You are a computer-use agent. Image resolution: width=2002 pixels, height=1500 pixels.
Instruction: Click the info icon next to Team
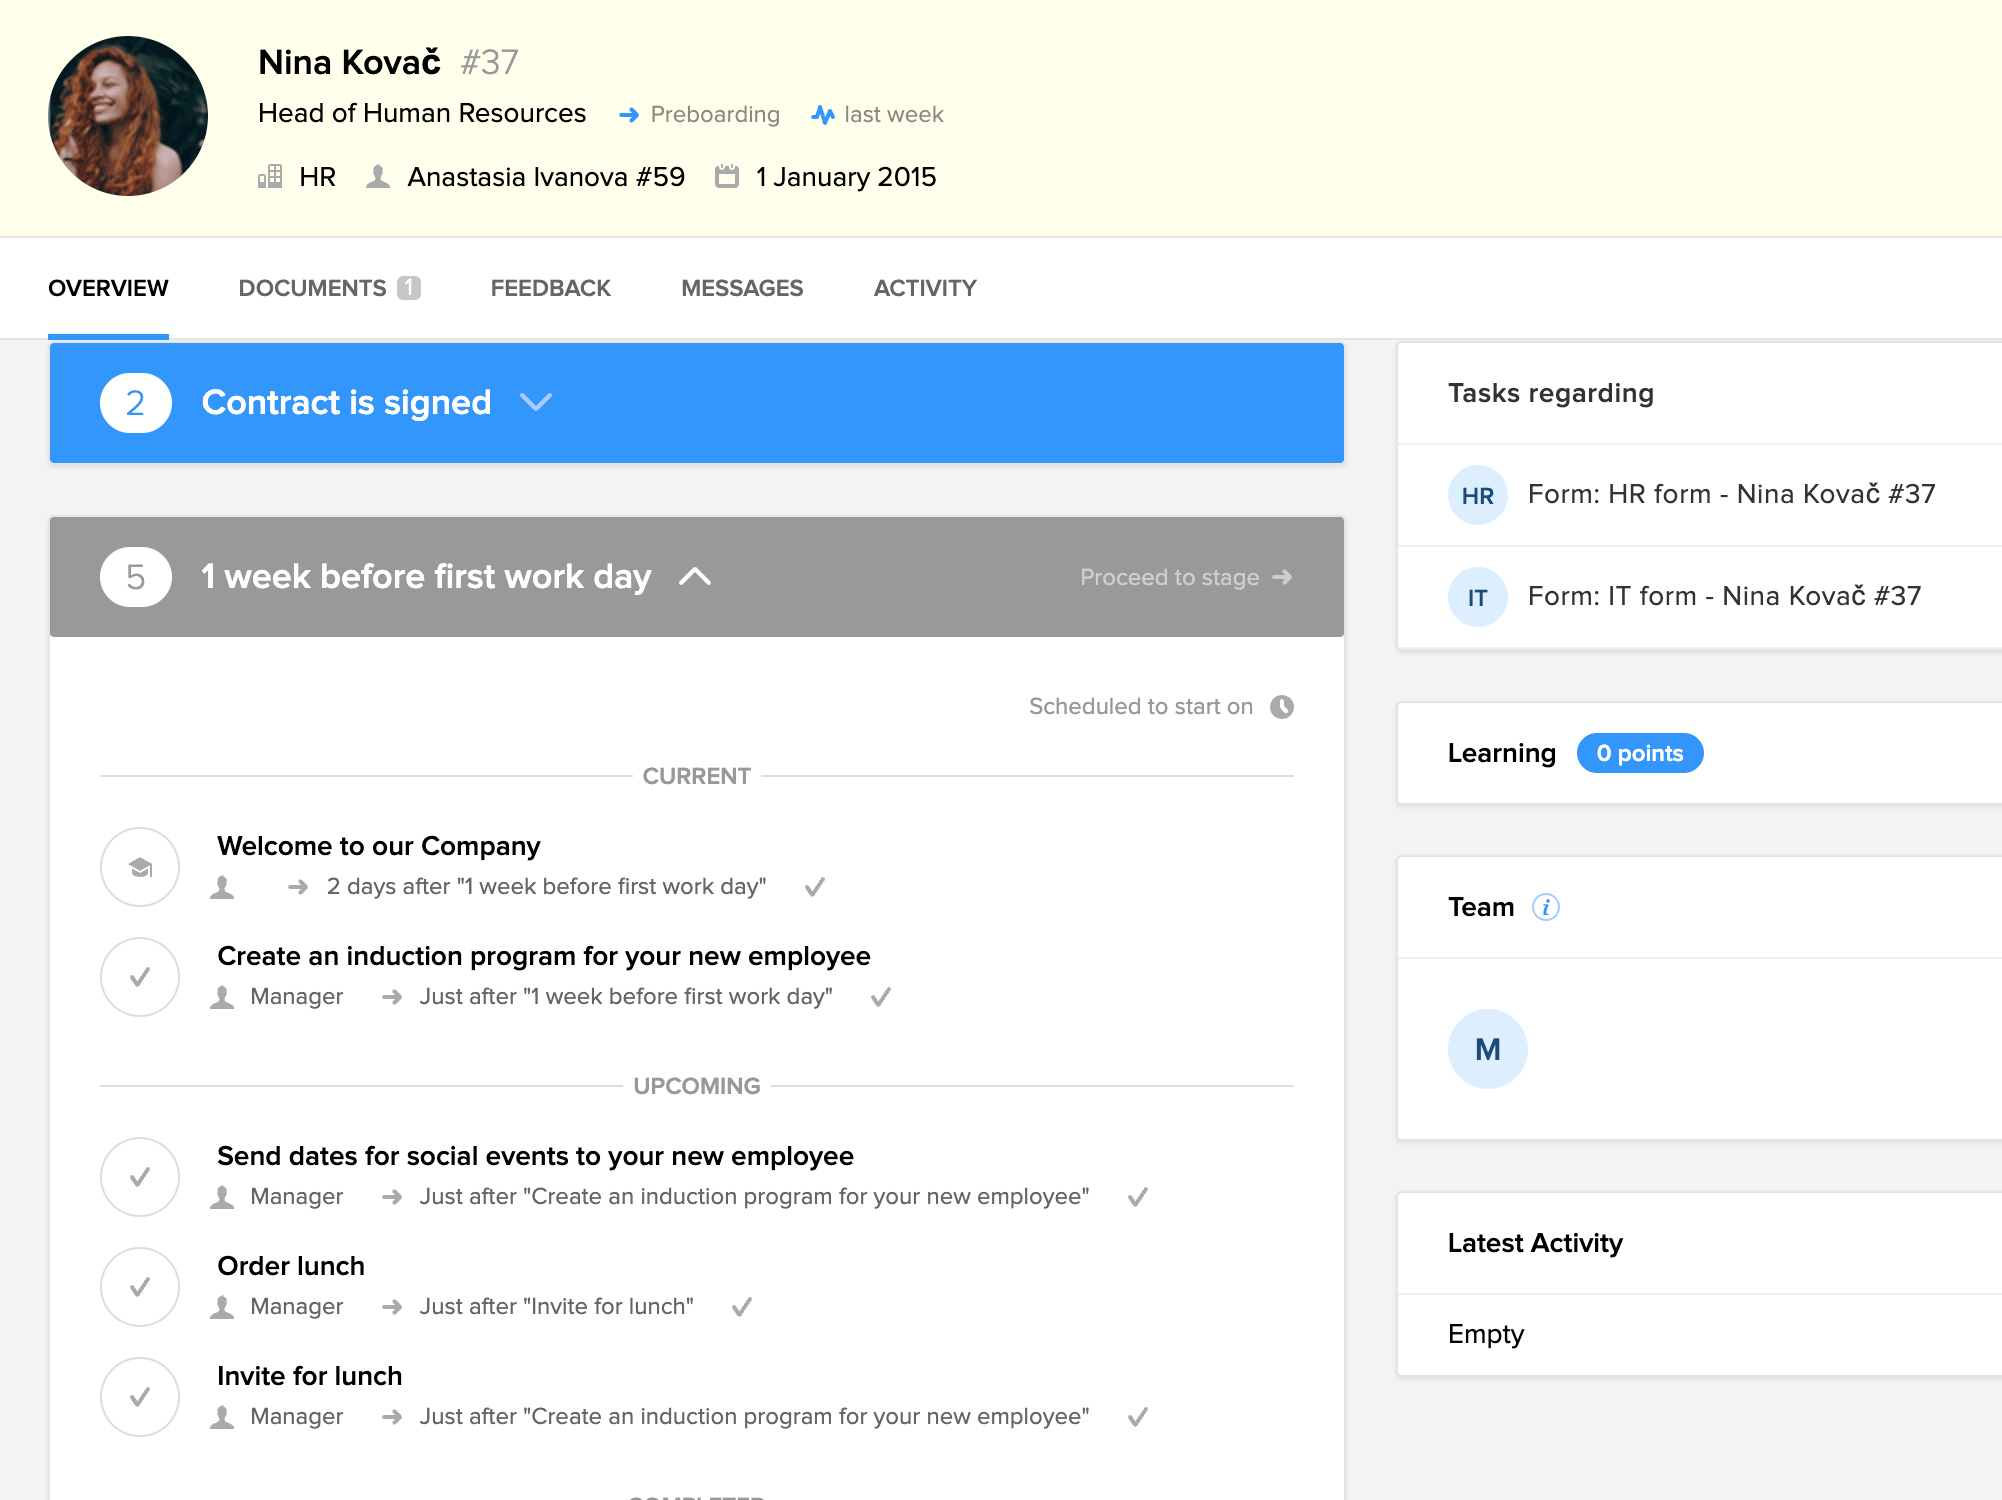point(1548,907)
